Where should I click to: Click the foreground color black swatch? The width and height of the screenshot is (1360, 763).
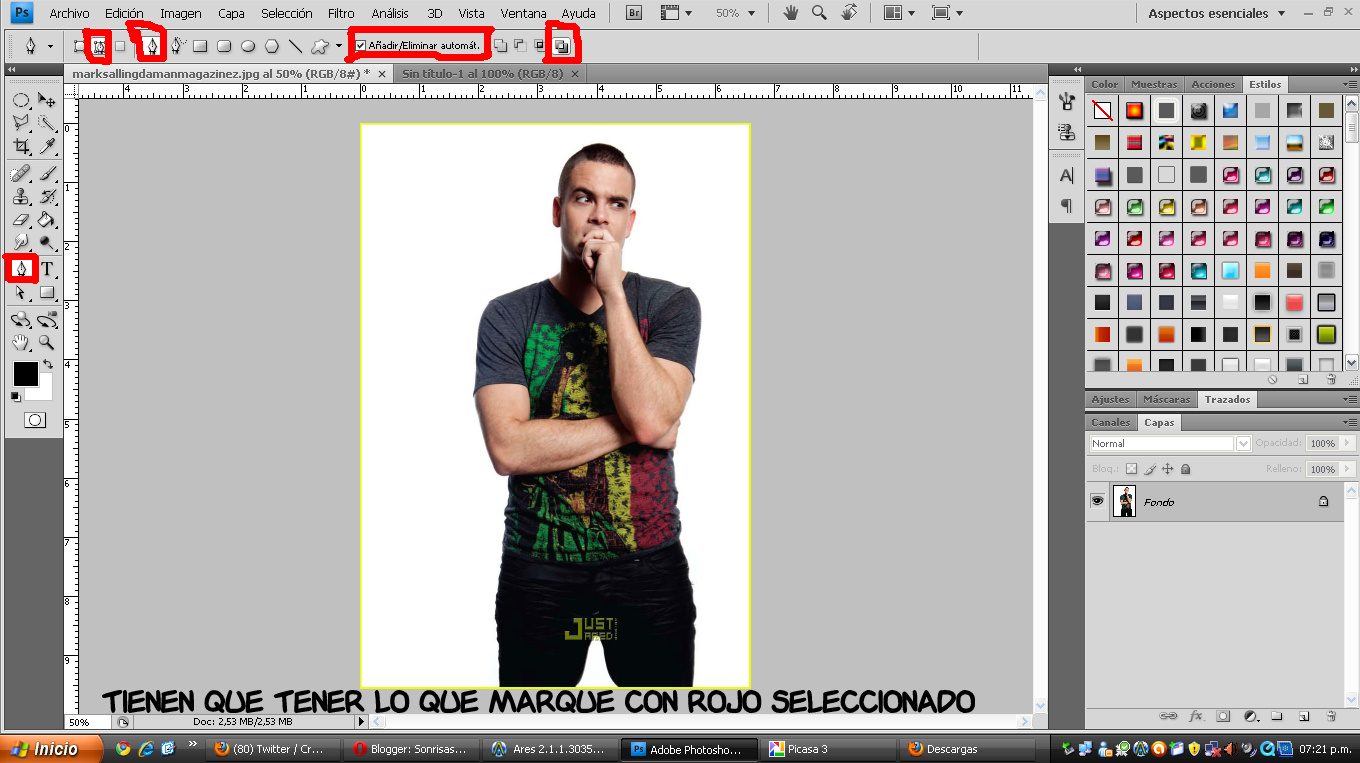[25, 375]
